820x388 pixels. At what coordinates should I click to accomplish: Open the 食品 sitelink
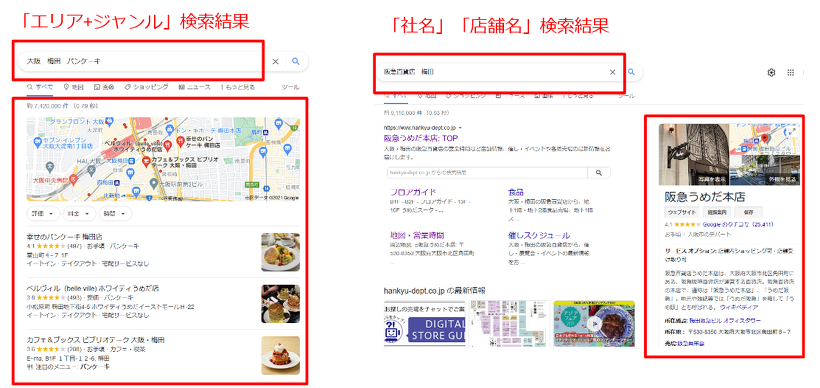tap(516, 192)
